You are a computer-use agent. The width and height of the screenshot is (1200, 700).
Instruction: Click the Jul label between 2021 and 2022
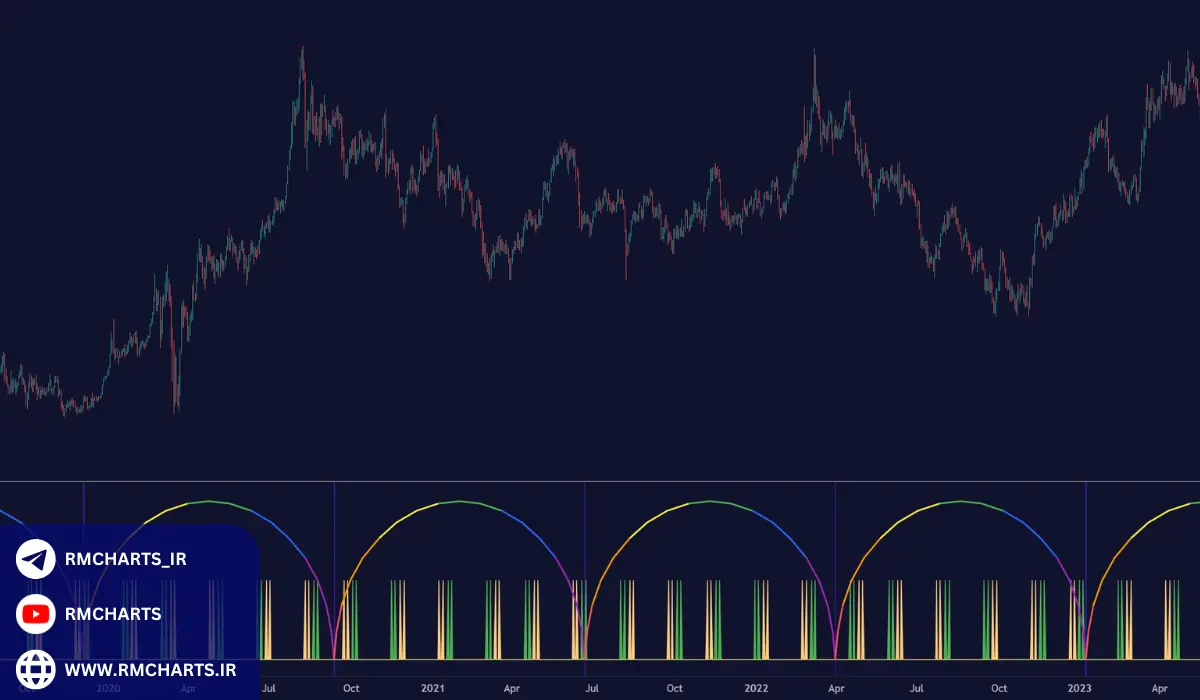tap(592, 688)
